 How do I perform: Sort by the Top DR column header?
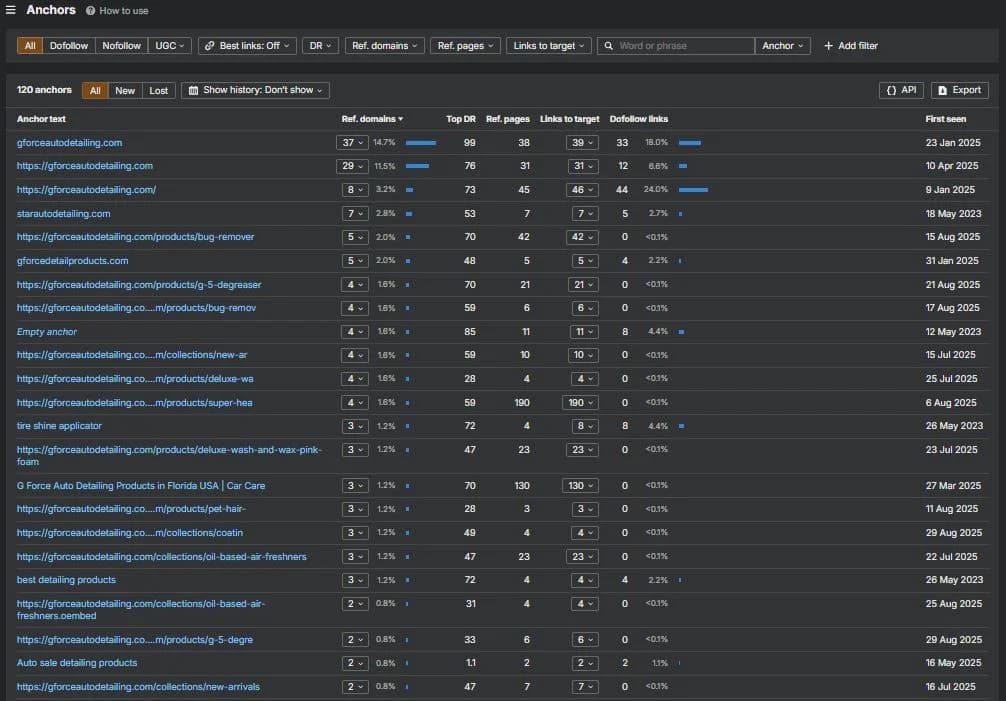(x=461, y=119)
